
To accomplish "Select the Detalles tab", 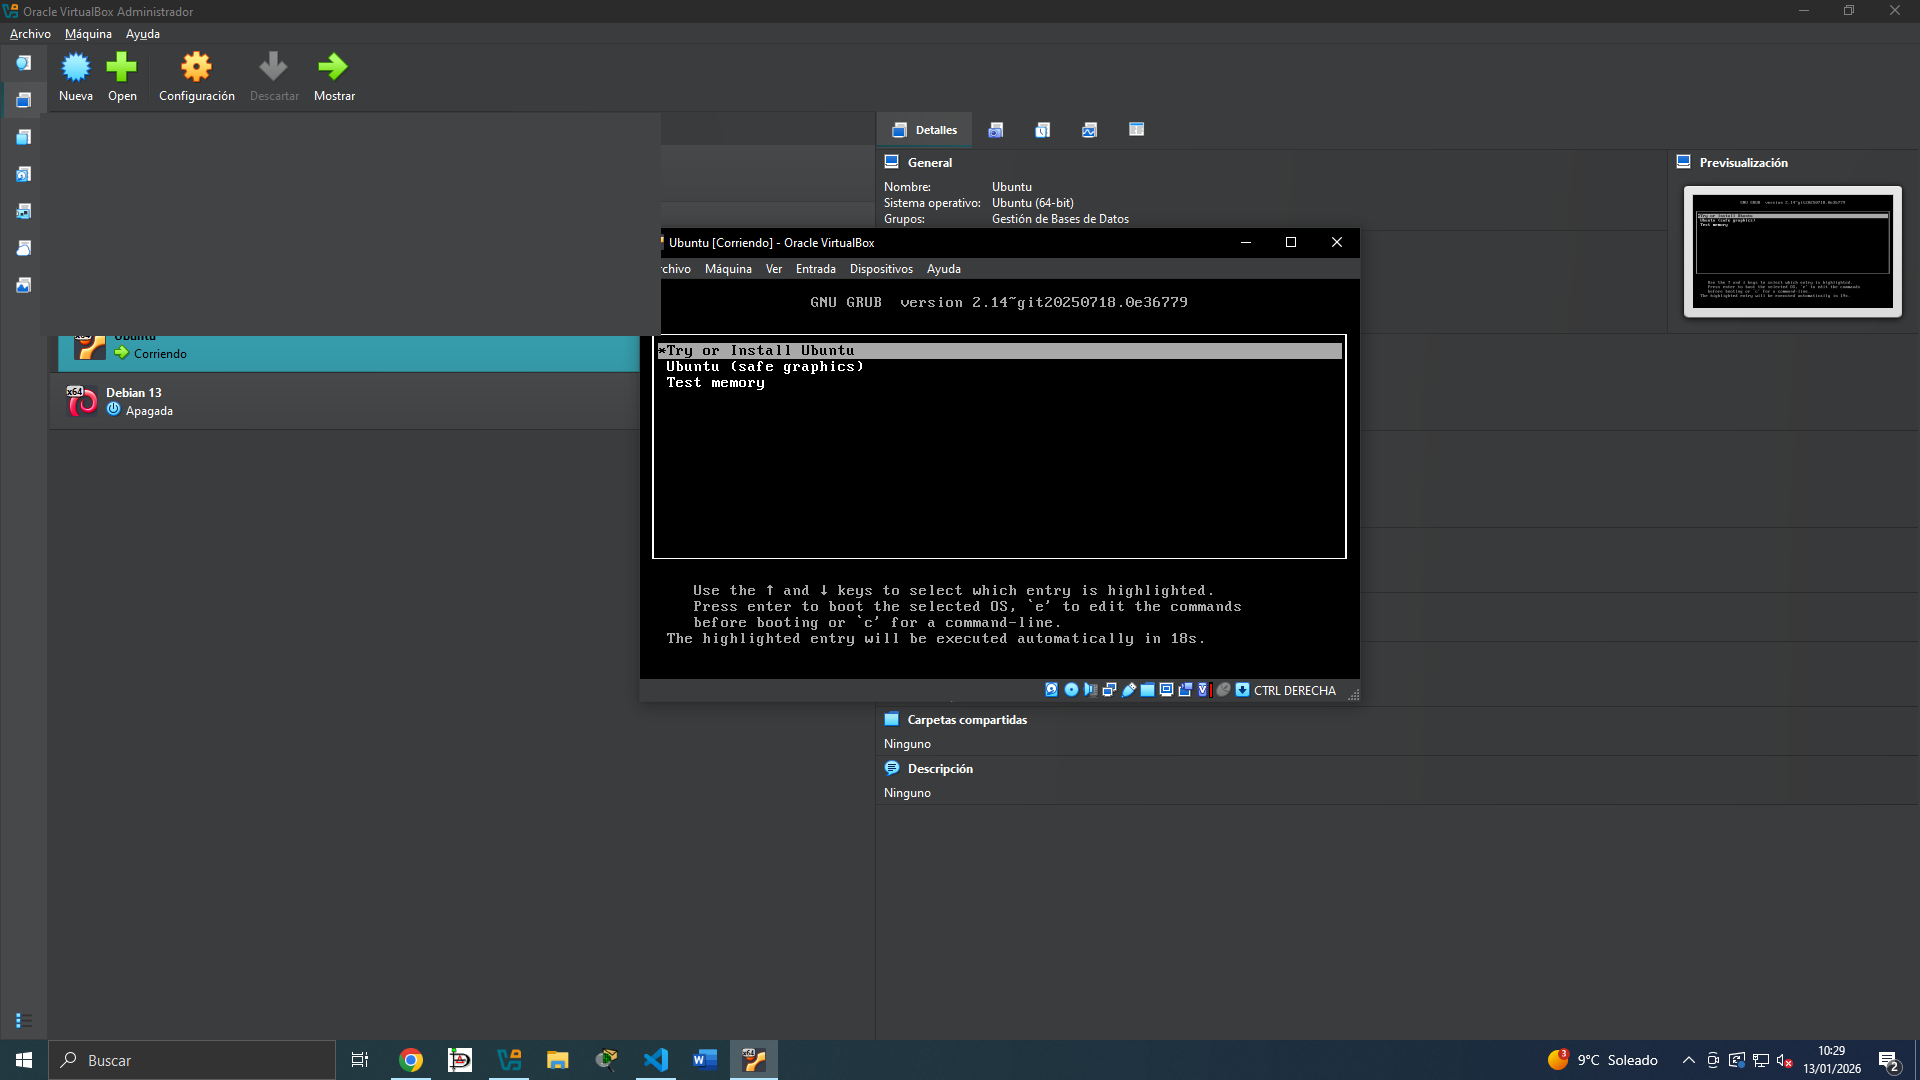I will coord(925,130).
